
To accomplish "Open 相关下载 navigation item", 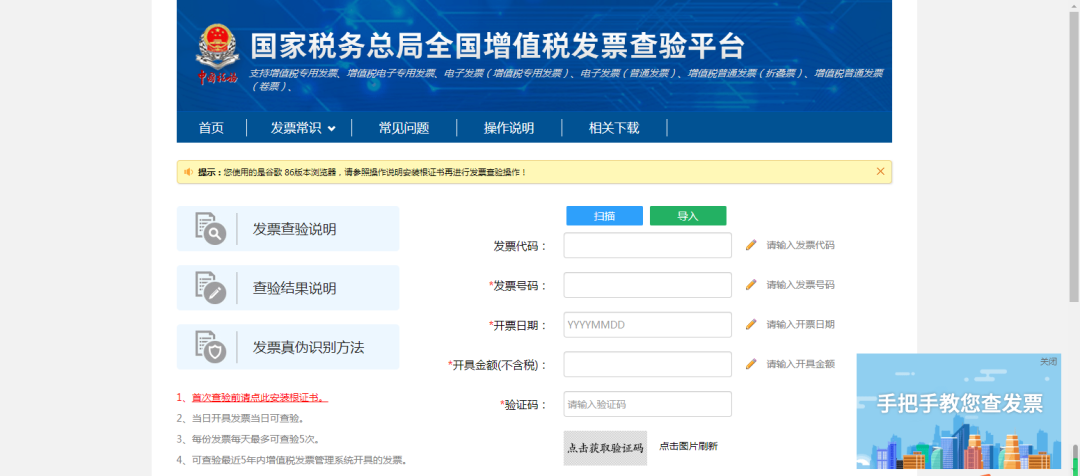I will pos(614,128).
